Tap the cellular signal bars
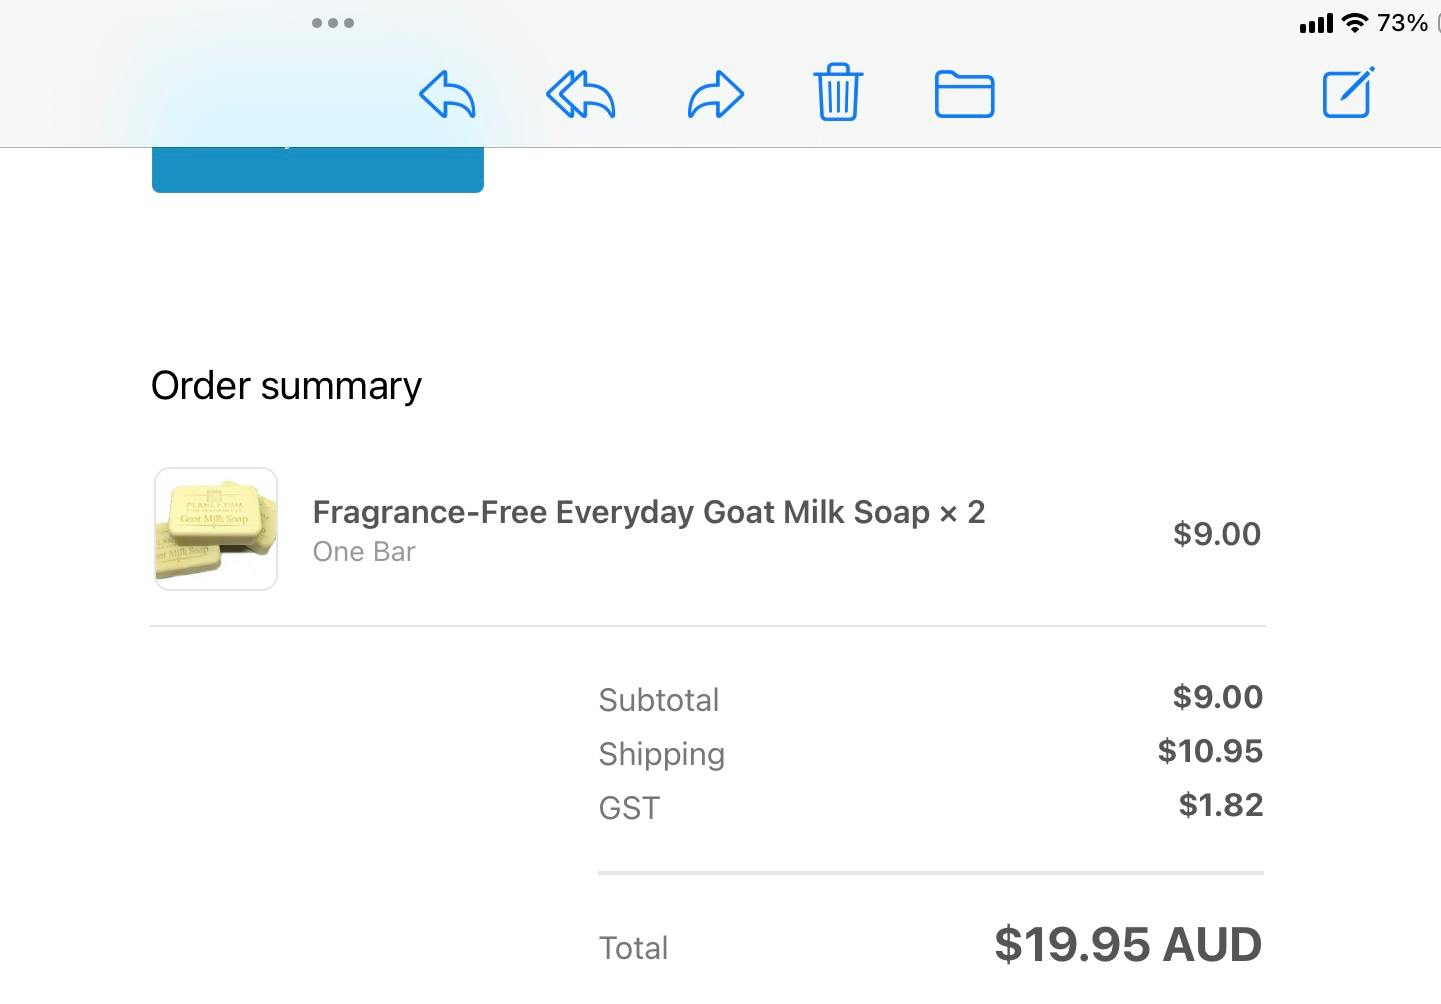The height and width of the screenshot is (1004, 1441). 1316,24
